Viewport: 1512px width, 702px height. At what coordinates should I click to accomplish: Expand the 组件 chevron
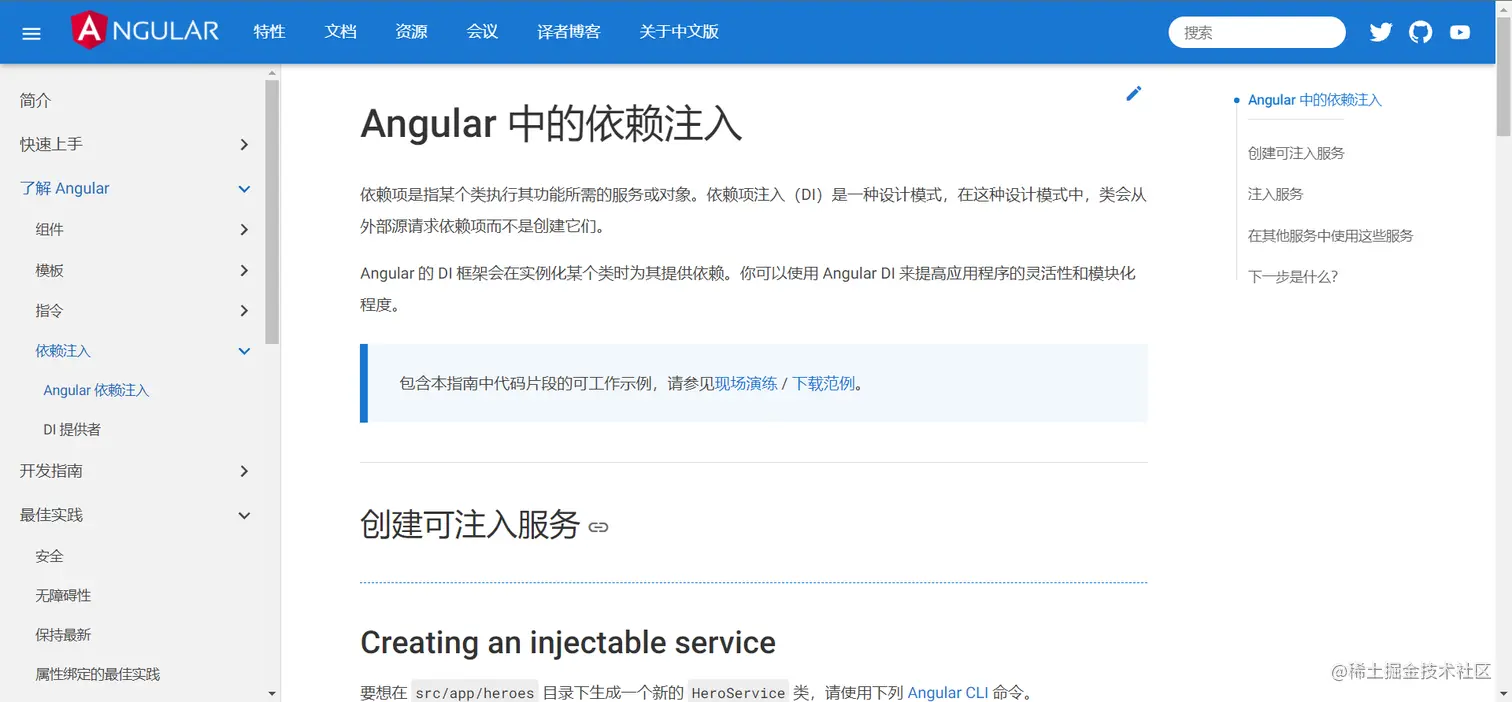244,230
